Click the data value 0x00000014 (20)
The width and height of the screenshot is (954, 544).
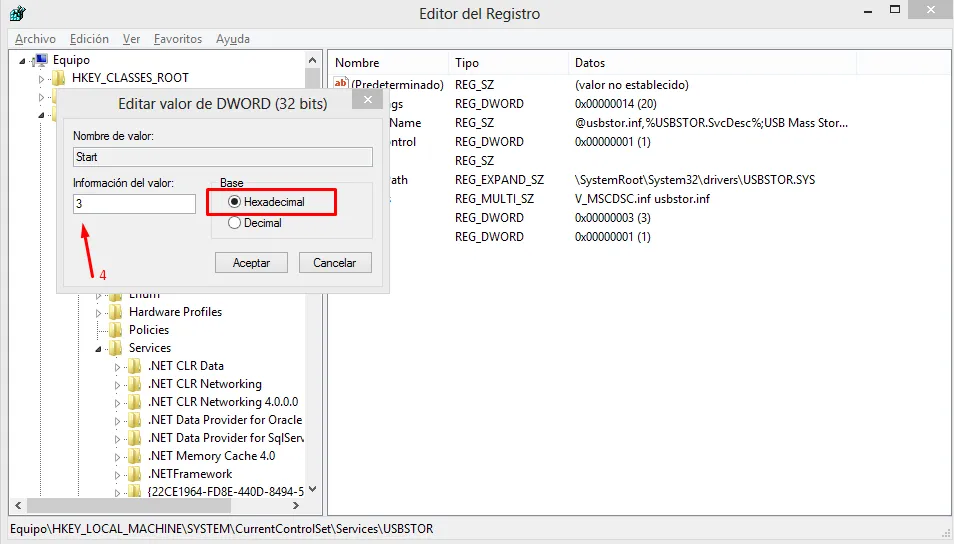(x=616, y=103)
